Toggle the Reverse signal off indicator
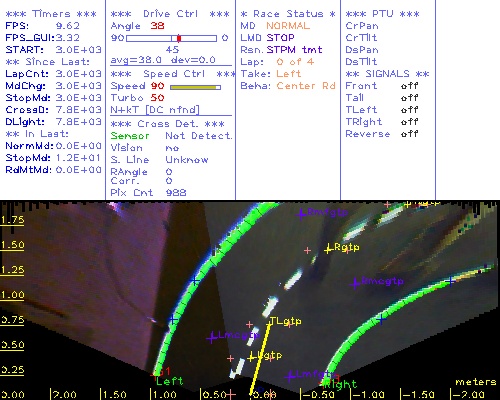500x400 pixels. tap(409, 134)
